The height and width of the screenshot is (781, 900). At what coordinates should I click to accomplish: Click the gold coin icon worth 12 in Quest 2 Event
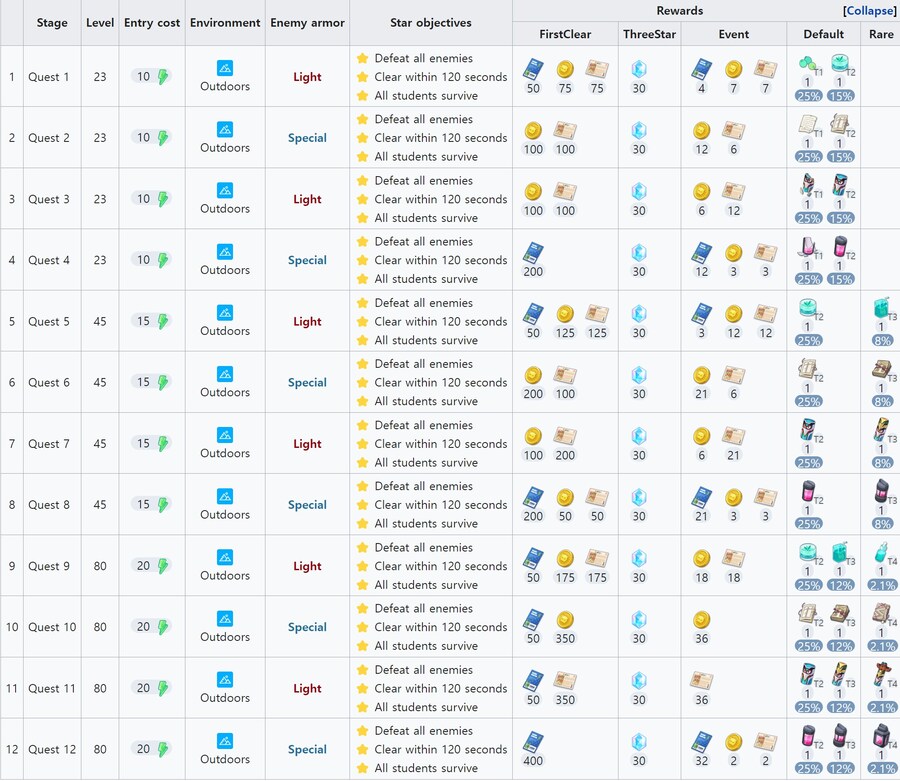(x=701, y=131)
